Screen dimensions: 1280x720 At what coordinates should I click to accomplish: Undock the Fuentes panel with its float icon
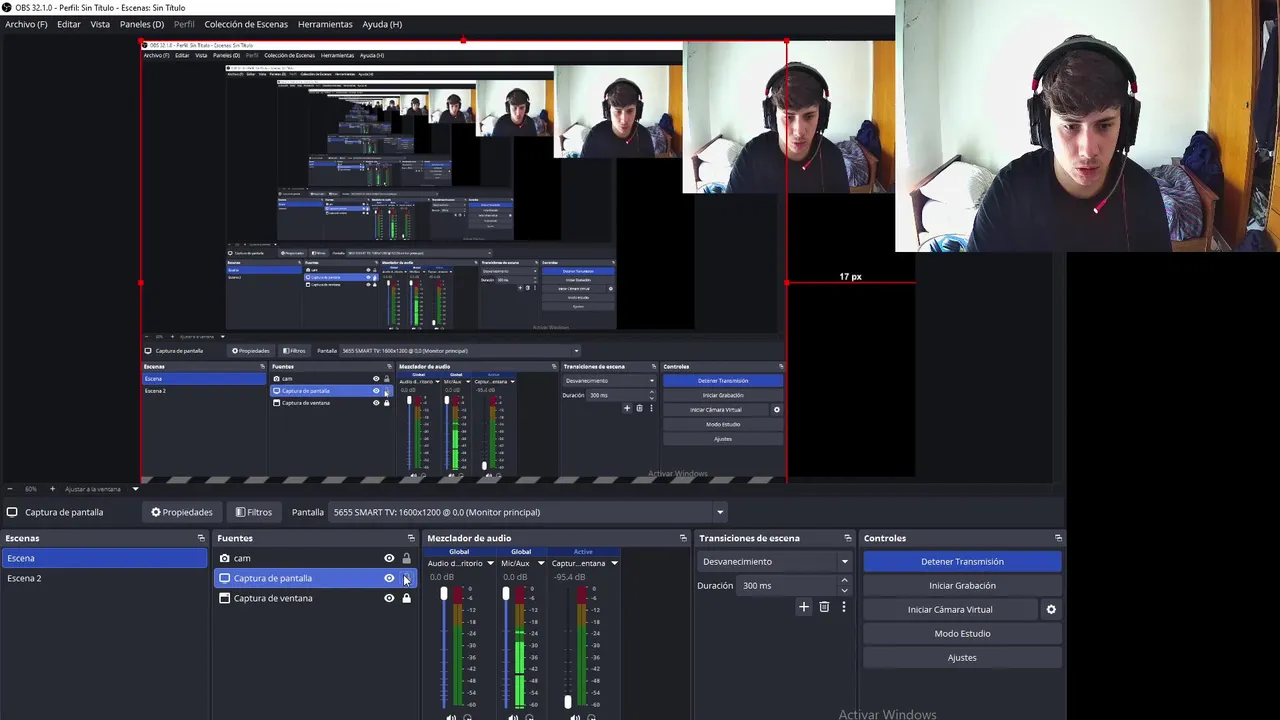(410, 538)
